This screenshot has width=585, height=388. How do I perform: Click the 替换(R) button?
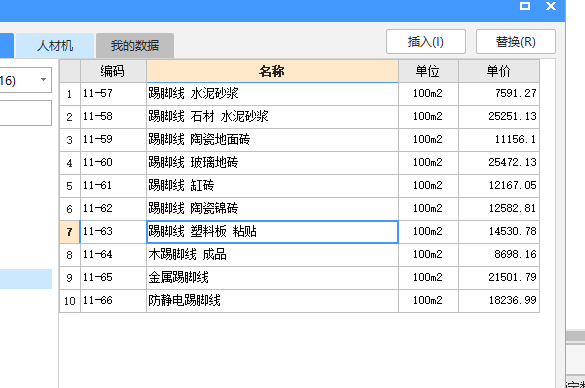pyautogui.click(x=516, y=41)
